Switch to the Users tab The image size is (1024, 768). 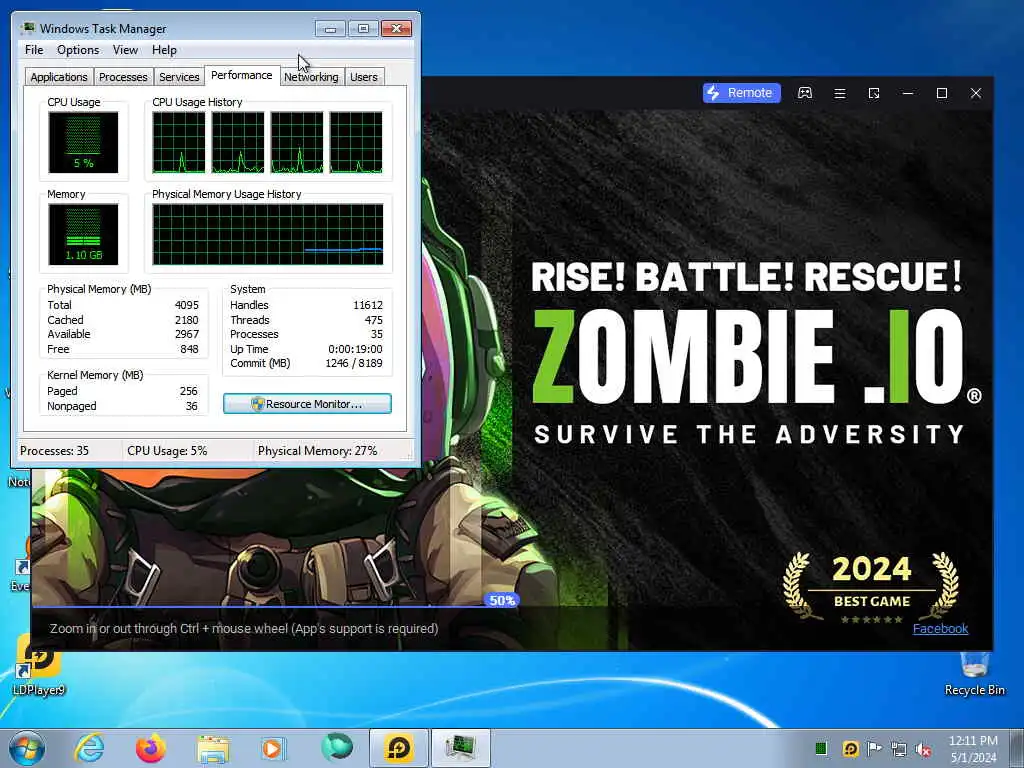[364, 77]
